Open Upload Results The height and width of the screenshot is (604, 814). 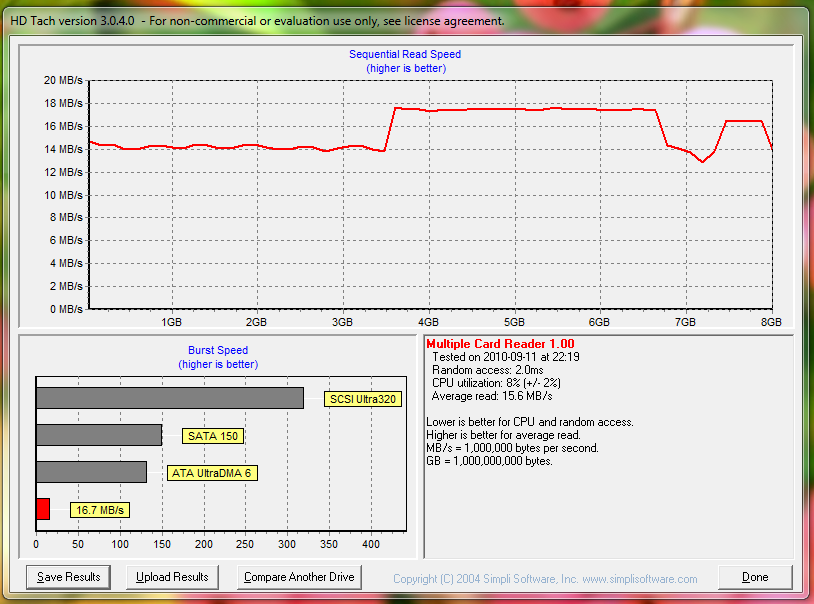click(172, 577)
